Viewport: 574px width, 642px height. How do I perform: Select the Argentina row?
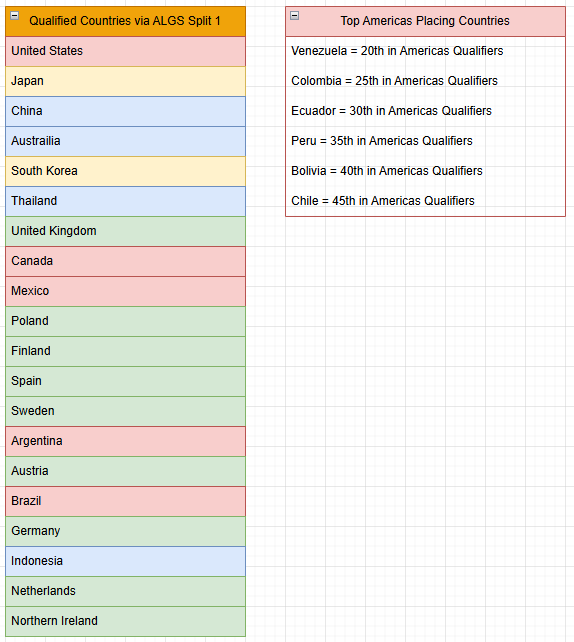click(x=125, y=441)
